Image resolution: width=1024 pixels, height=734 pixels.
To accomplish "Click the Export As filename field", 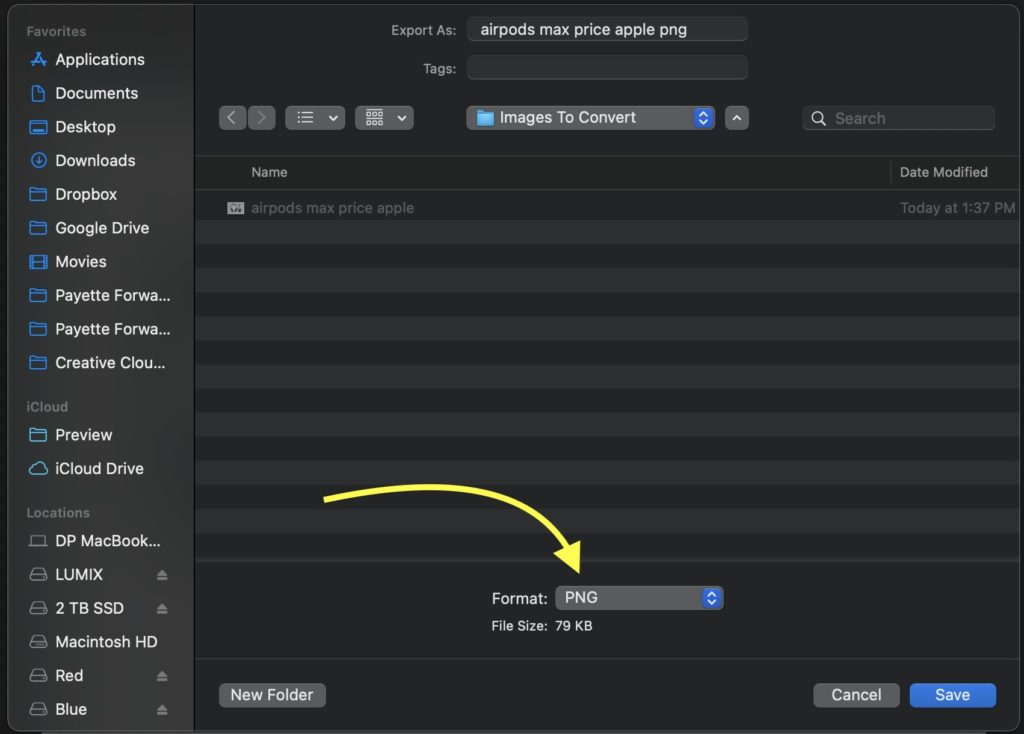I will [x=607, y=29].
